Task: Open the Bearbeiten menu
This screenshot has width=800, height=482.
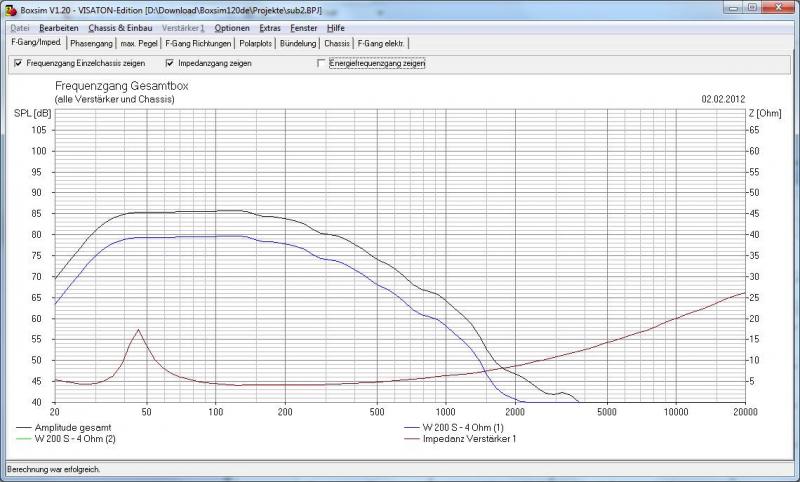Action: pos(58,28)
